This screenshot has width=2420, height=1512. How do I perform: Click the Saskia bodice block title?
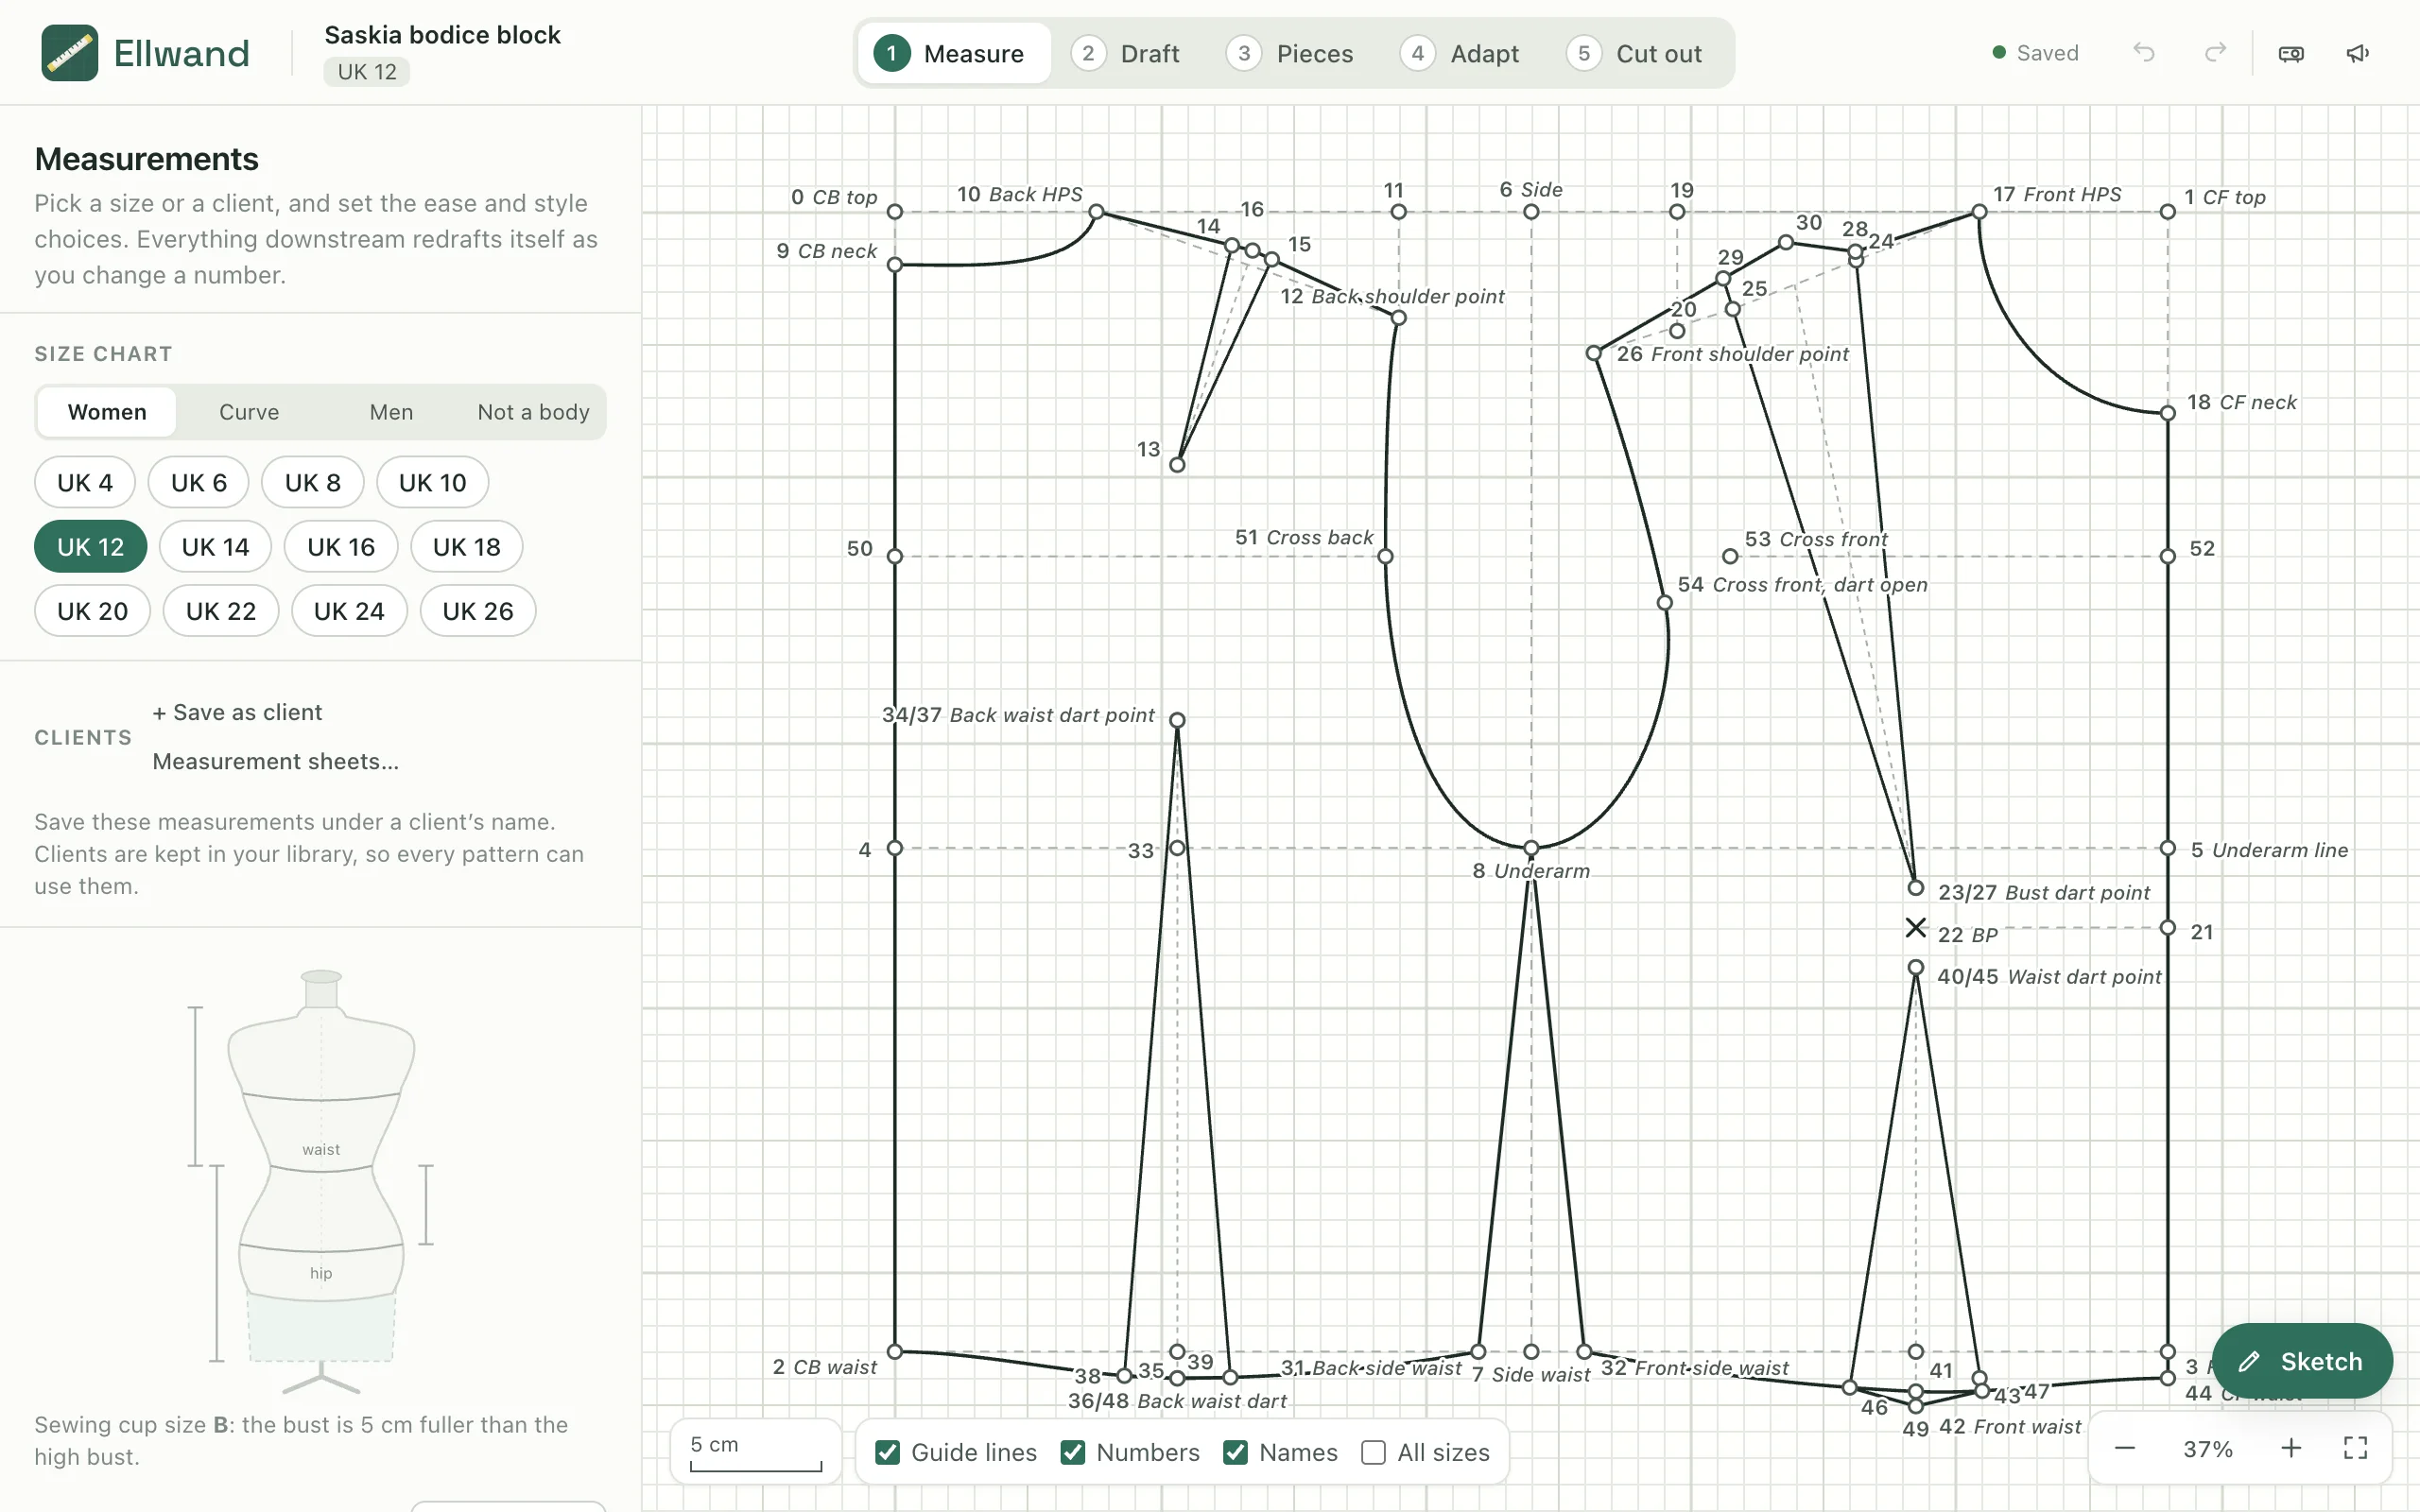(442, 34)
